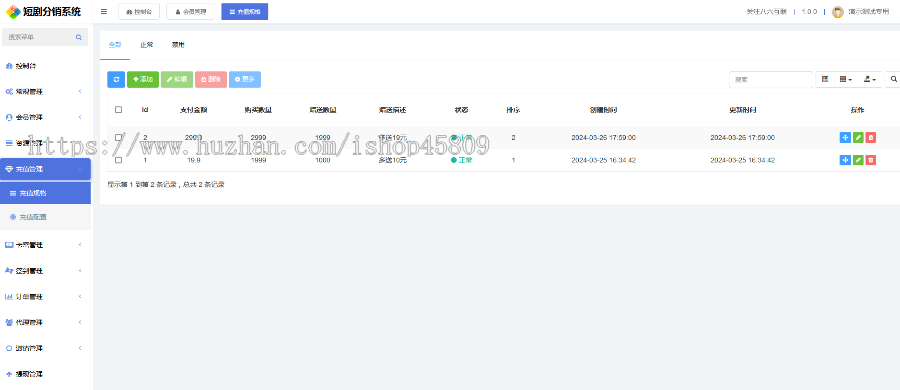Expand 卡密管理 using its chevron
The image size is (900, 390).
click(80, 245)
